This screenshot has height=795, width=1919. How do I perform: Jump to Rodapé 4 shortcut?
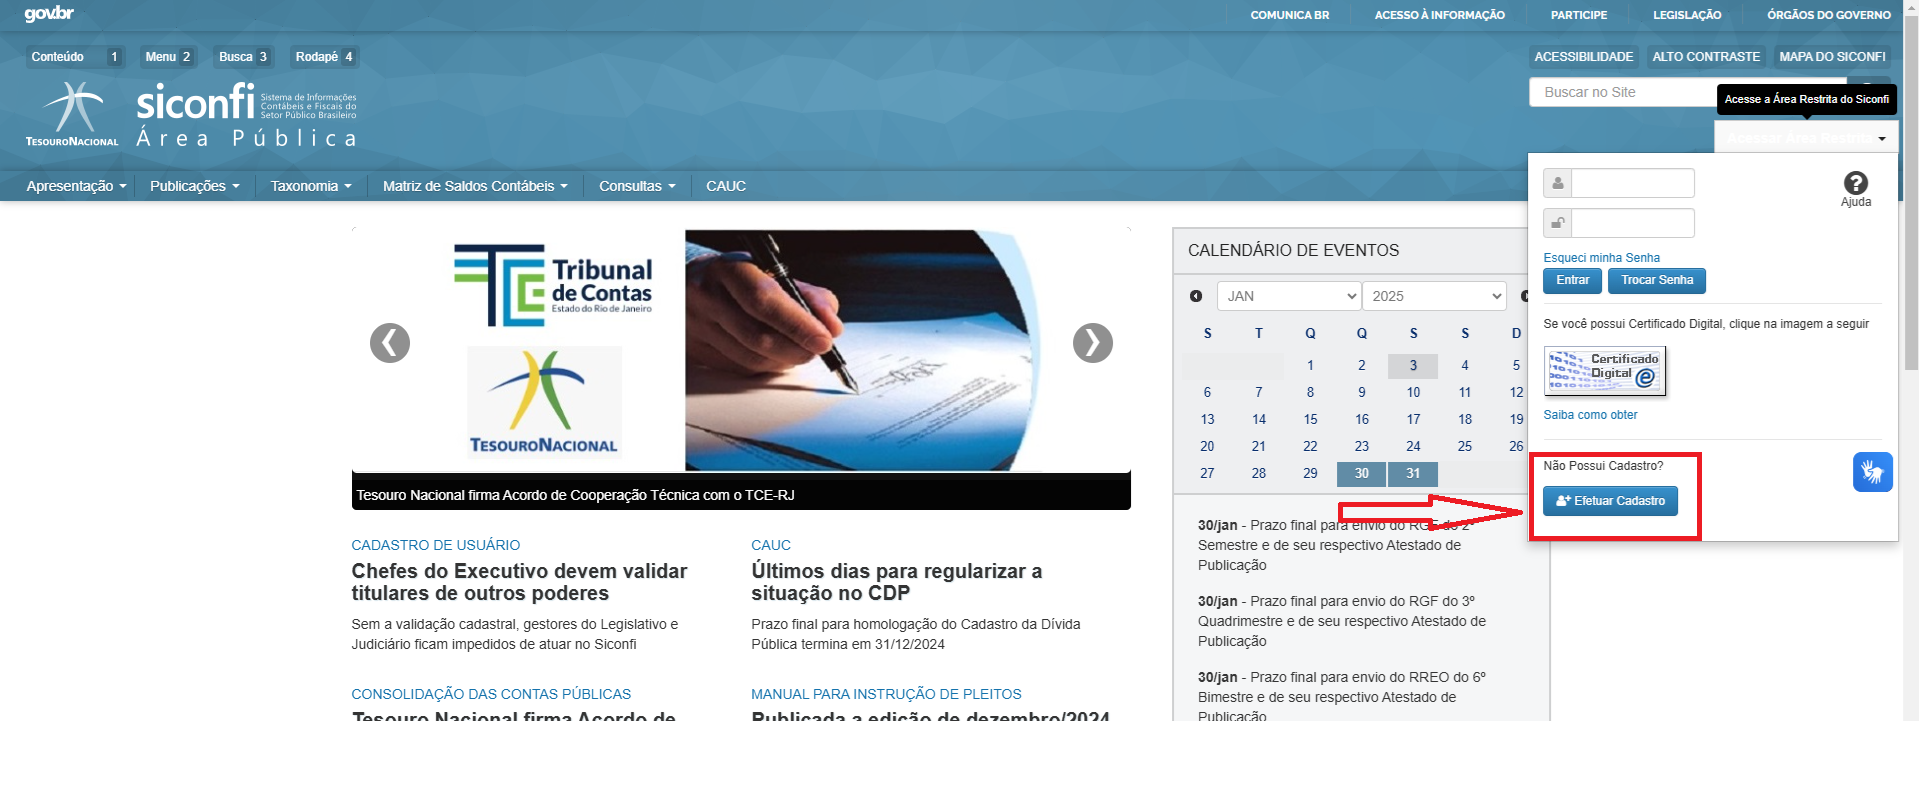[x=324, y=57]
